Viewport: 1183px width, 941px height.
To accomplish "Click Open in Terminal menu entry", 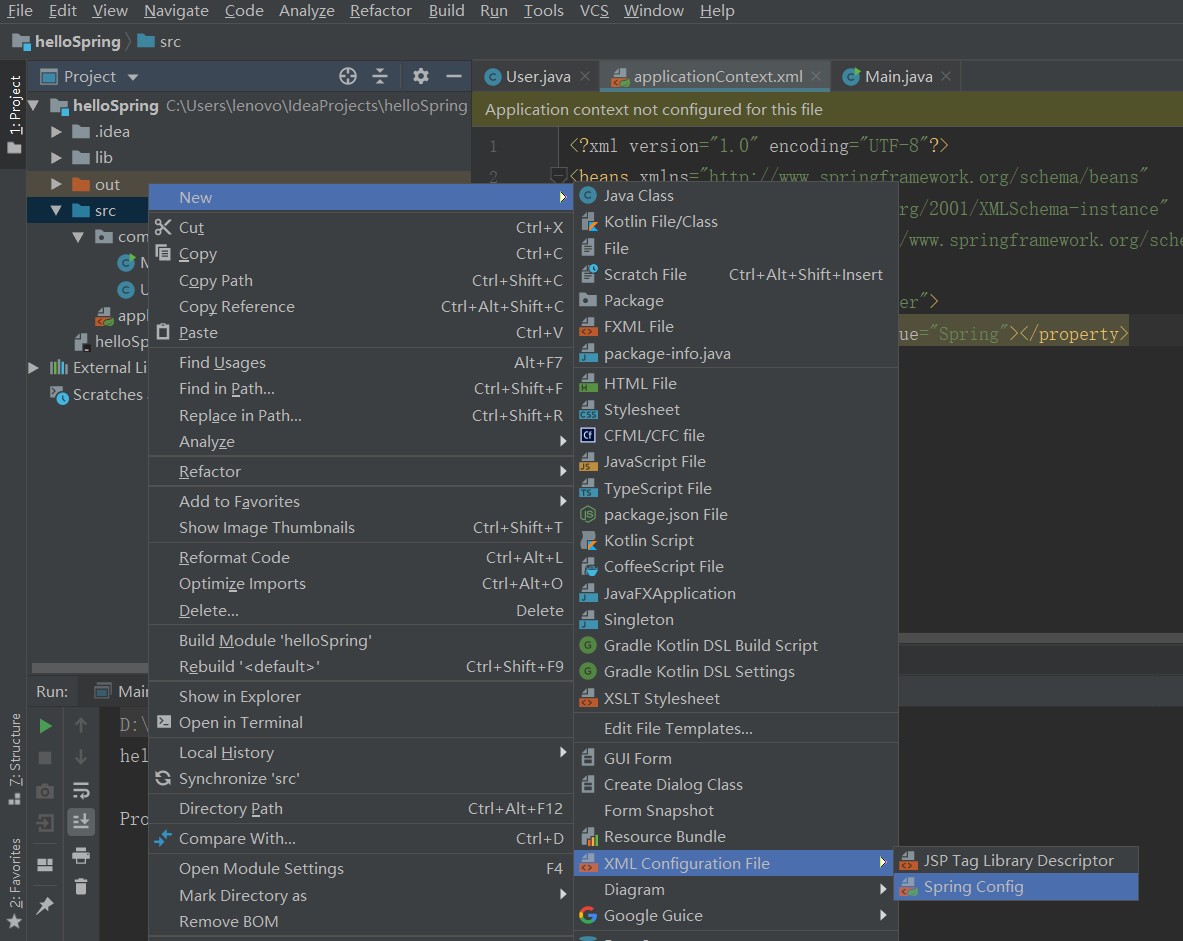I will click(x=361, y=723).
